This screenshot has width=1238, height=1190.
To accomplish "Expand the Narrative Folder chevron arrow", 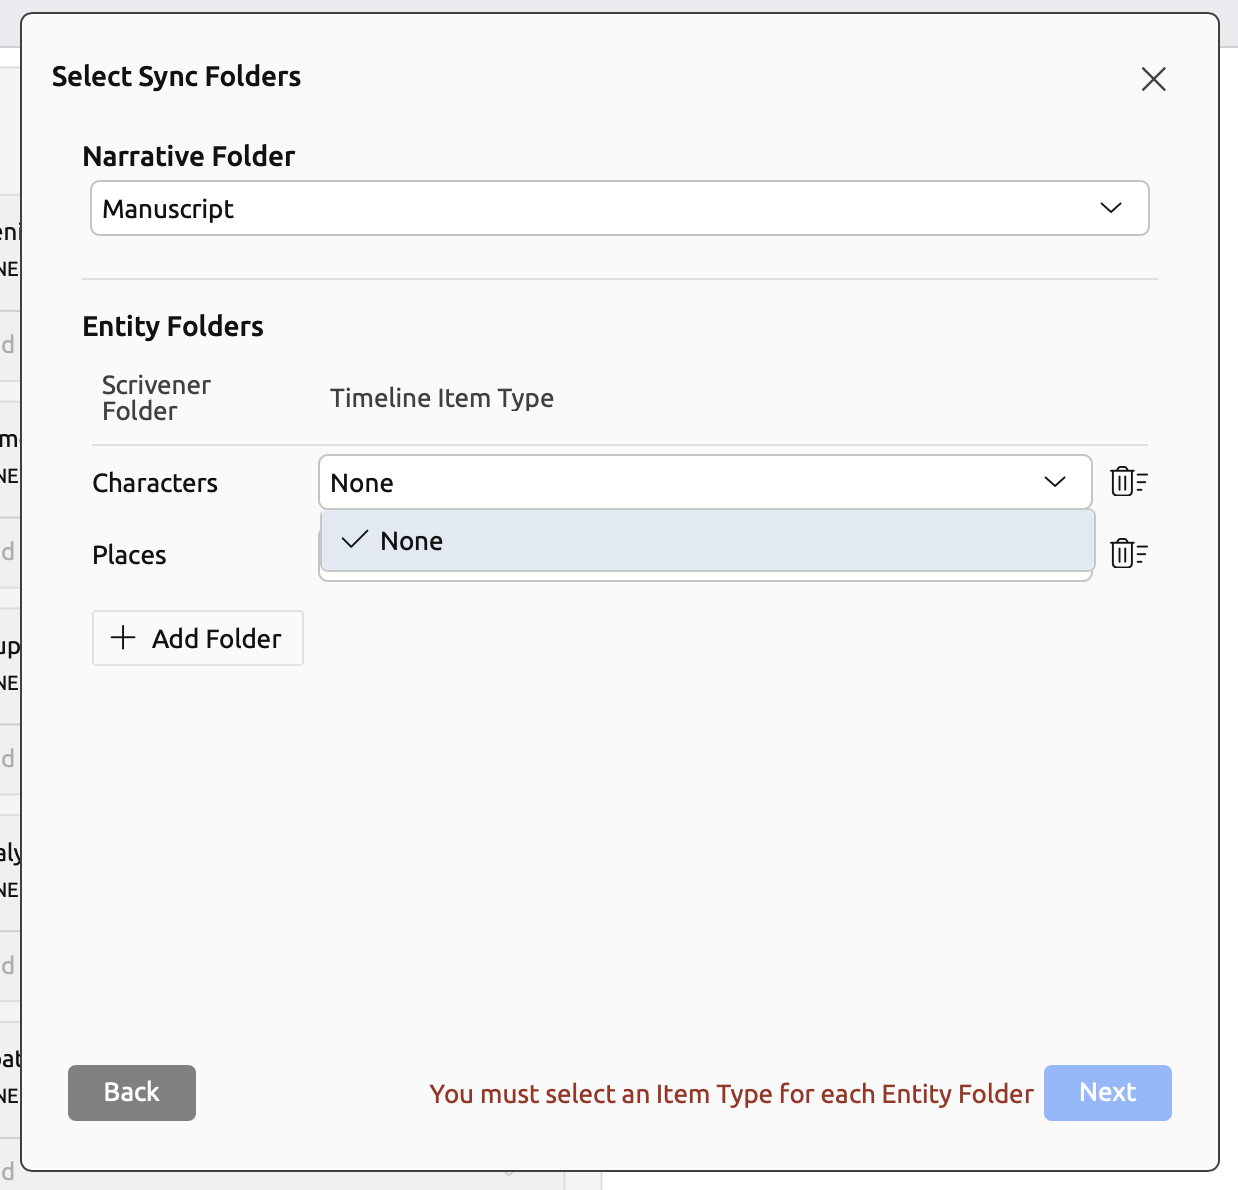I will 1110,208.
